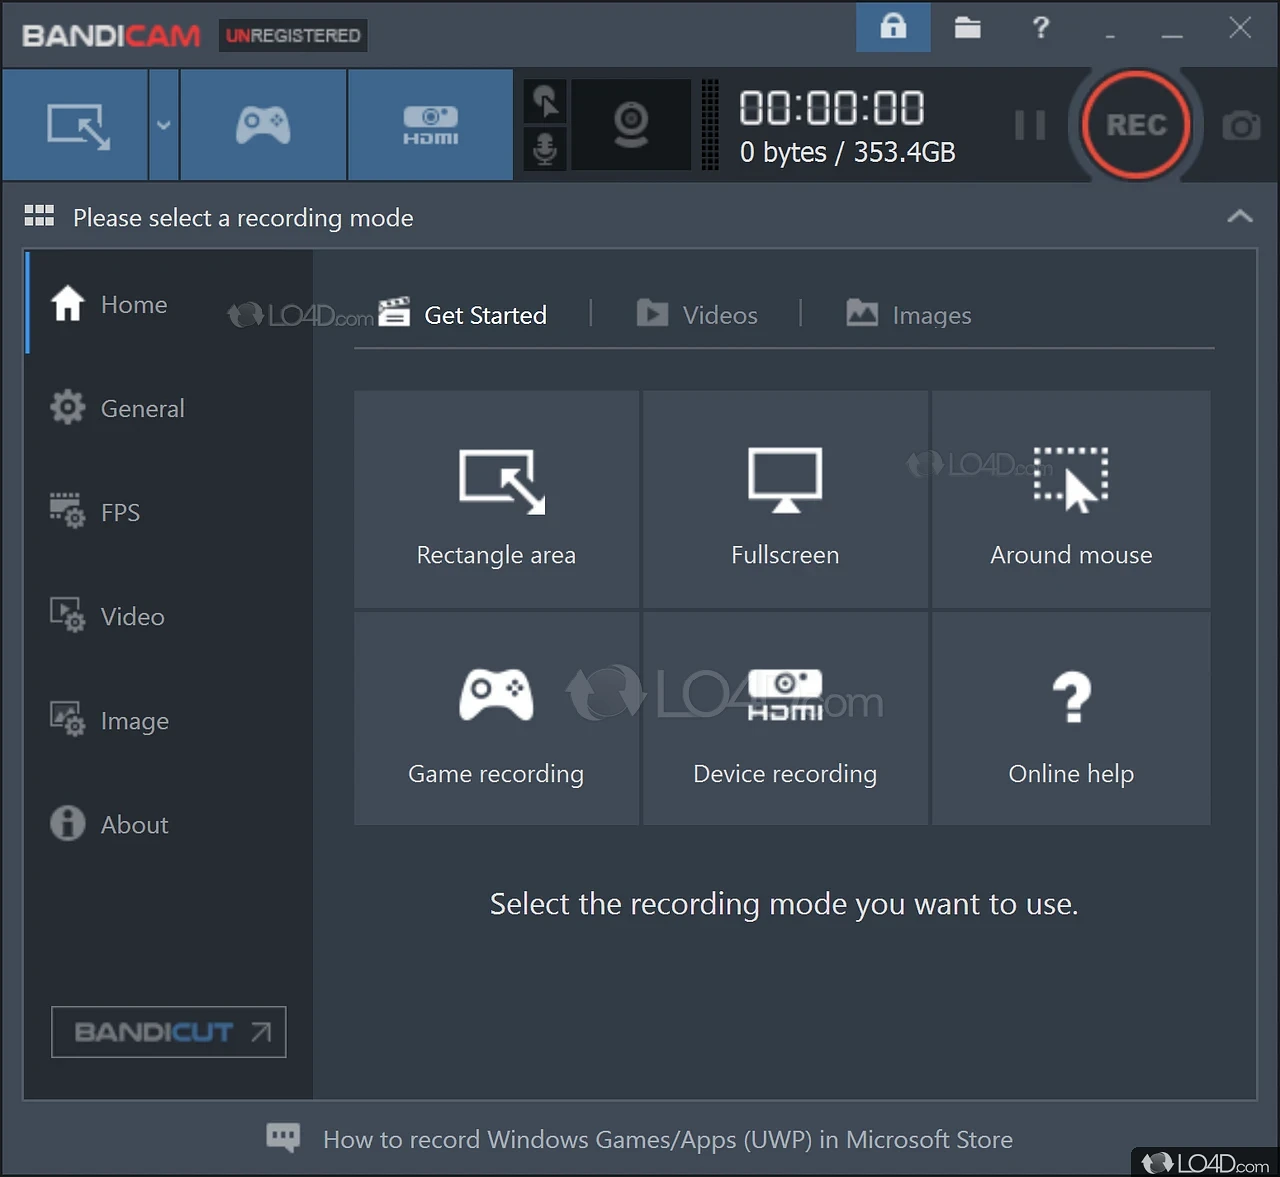Click the help question mark icon
Screen dimensions: 1280x1177
tap(1040, 28)
